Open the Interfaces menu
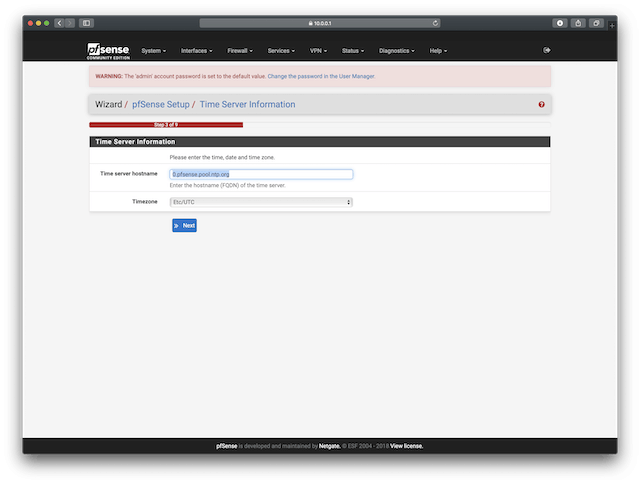The image size is (640, 484). pos(196,51)
